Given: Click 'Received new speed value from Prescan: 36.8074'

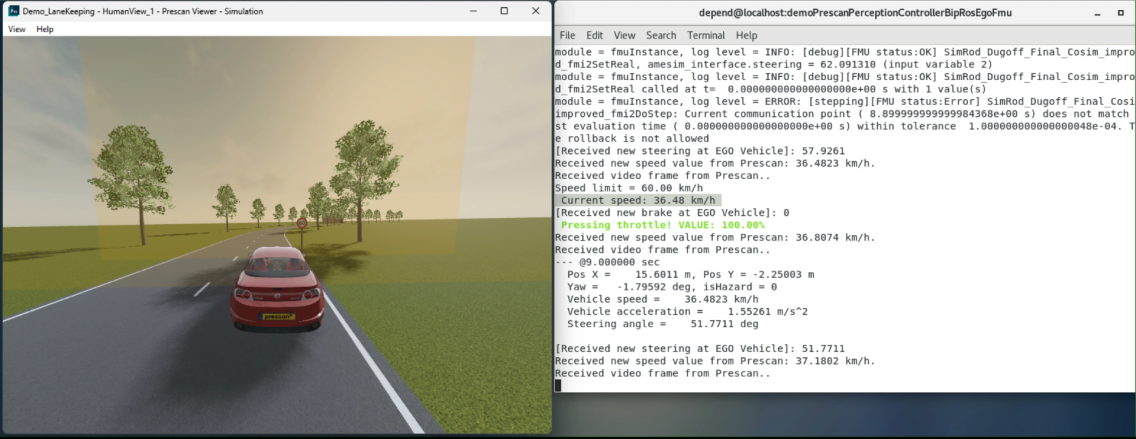Looking at the screenshot, I should pos(715,238).
